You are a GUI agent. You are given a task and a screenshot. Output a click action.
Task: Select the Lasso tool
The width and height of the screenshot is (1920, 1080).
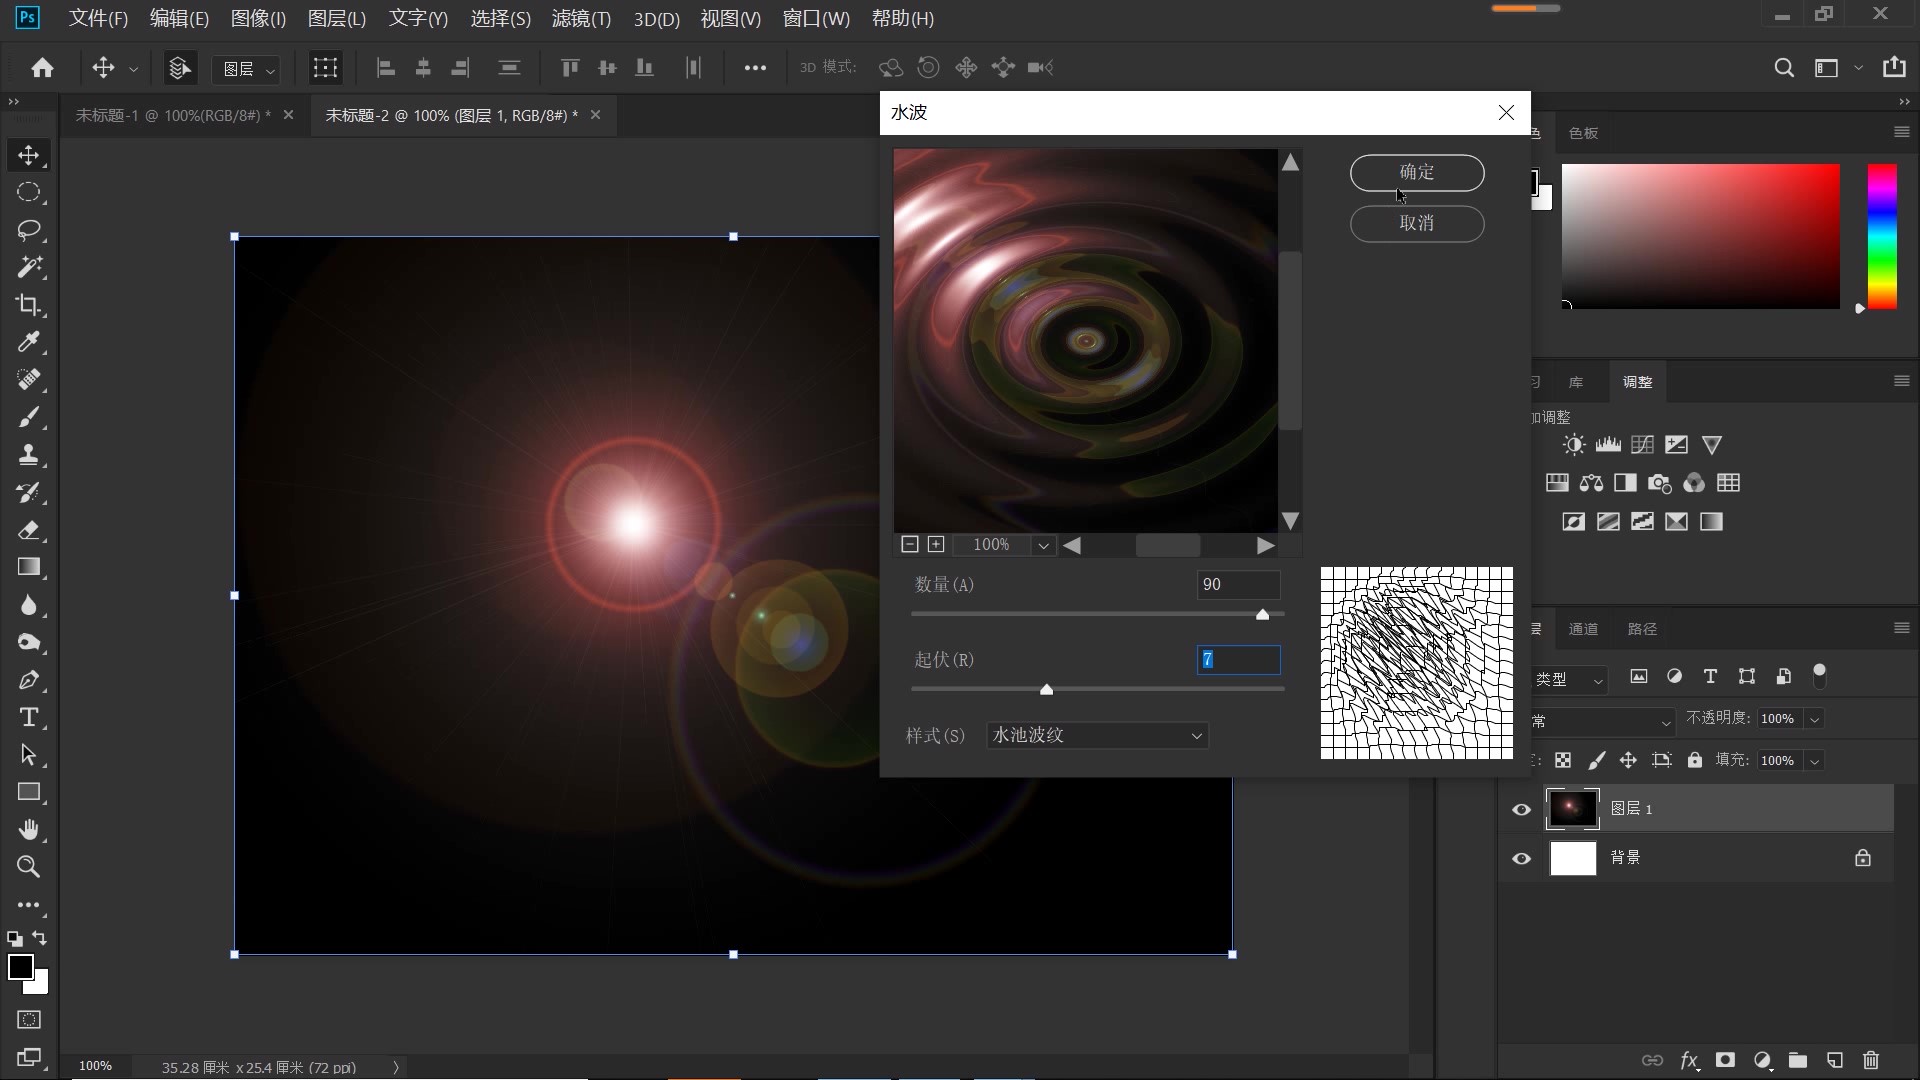(x=28, y=230)
